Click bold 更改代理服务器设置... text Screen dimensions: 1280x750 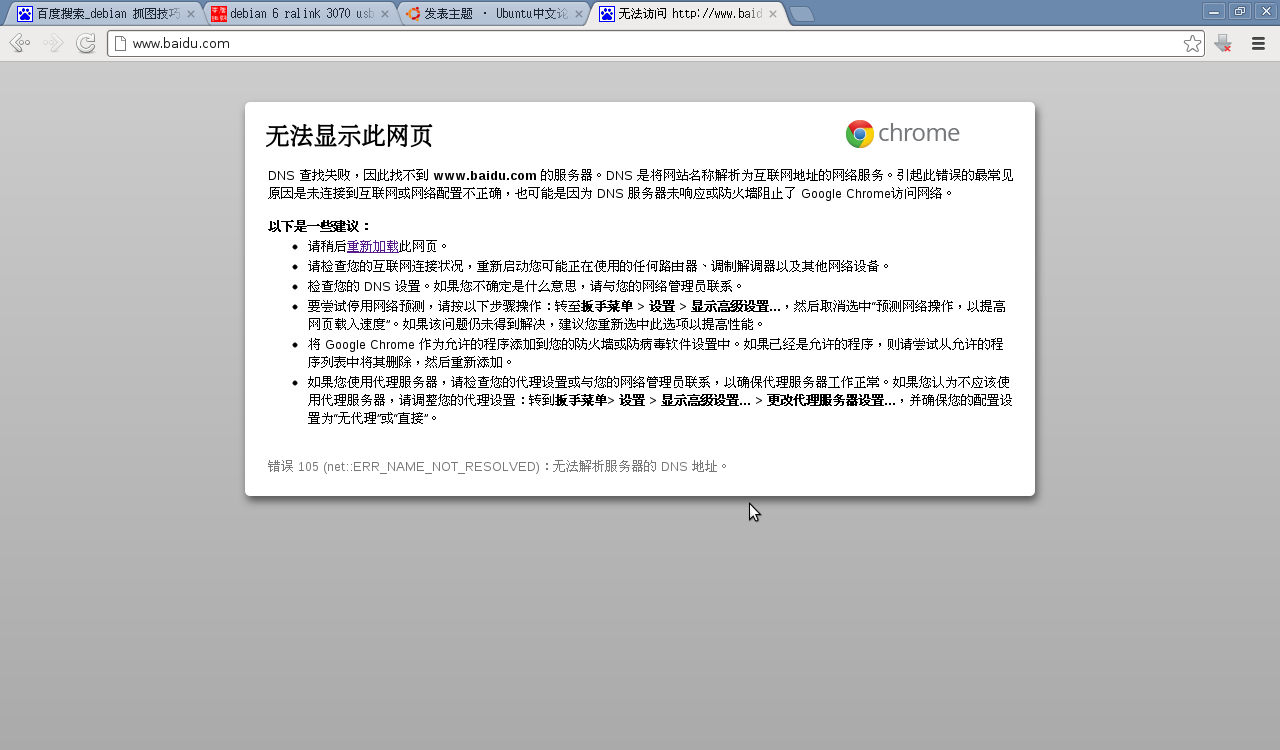tap(831, 400)
